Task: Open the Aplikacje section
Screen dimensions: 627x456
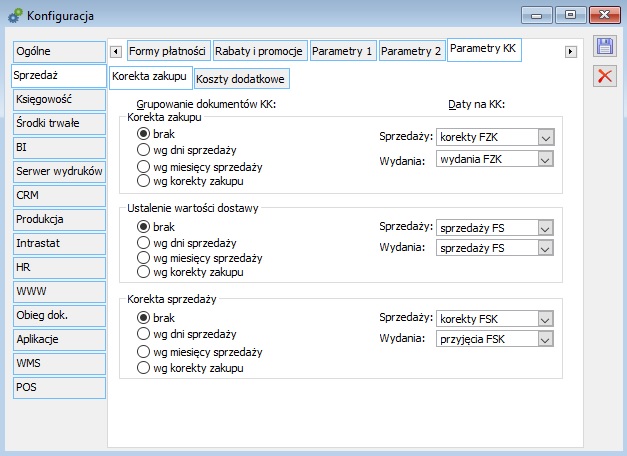Action: 59,340
